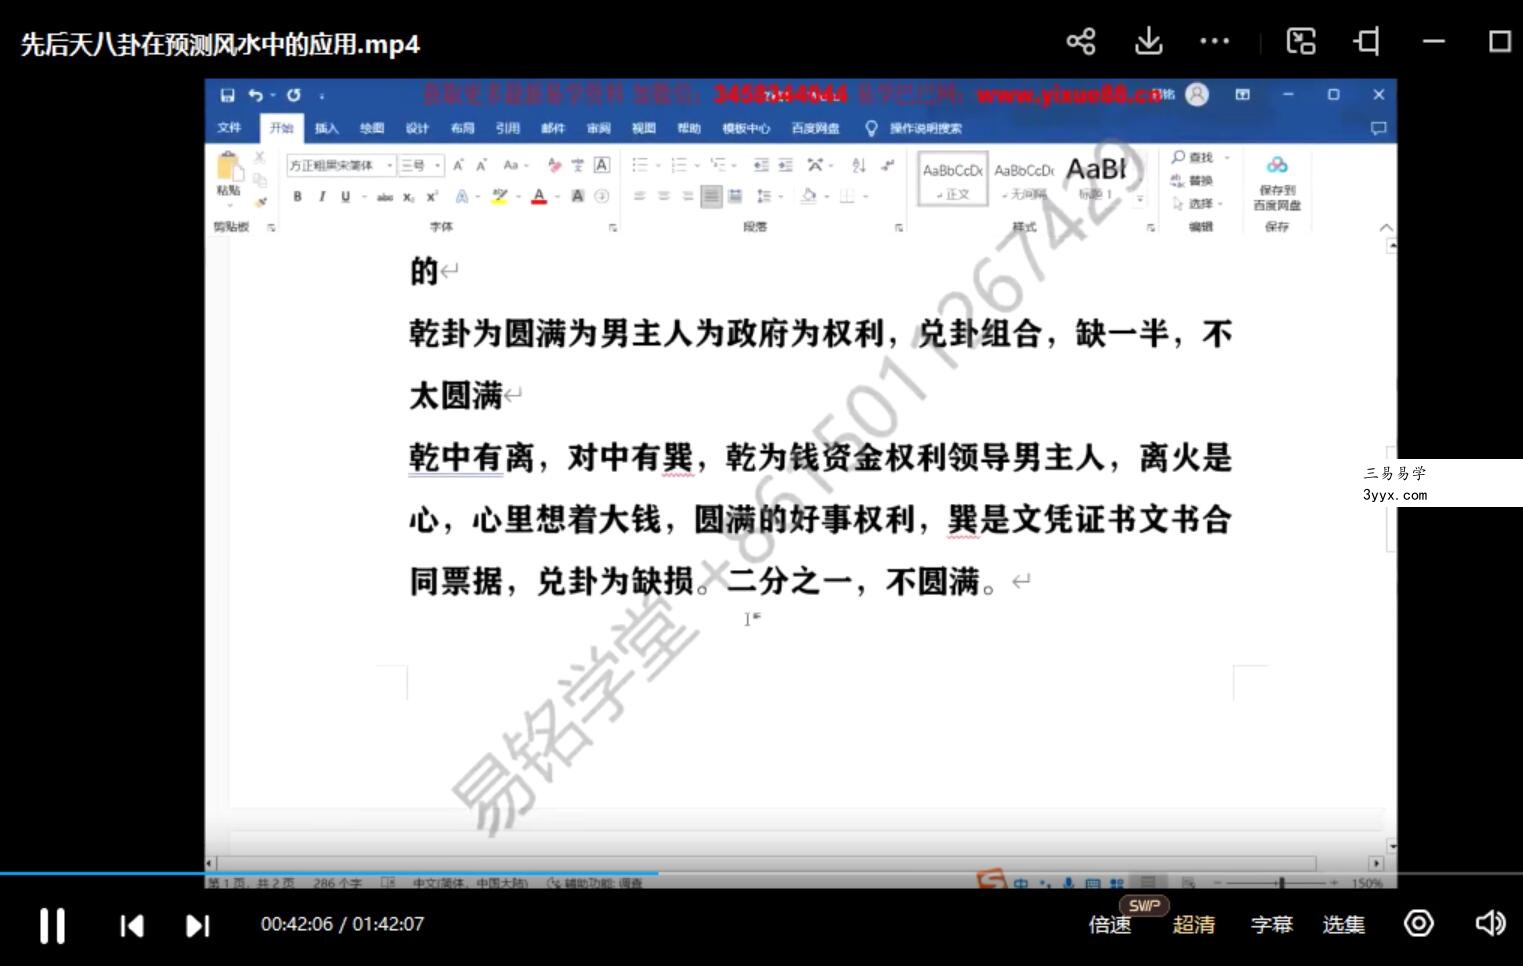The height and width of the screenshot is (966, 1523).
Task: Toggle strikethrough abc formatting
Action: point(385,197)
